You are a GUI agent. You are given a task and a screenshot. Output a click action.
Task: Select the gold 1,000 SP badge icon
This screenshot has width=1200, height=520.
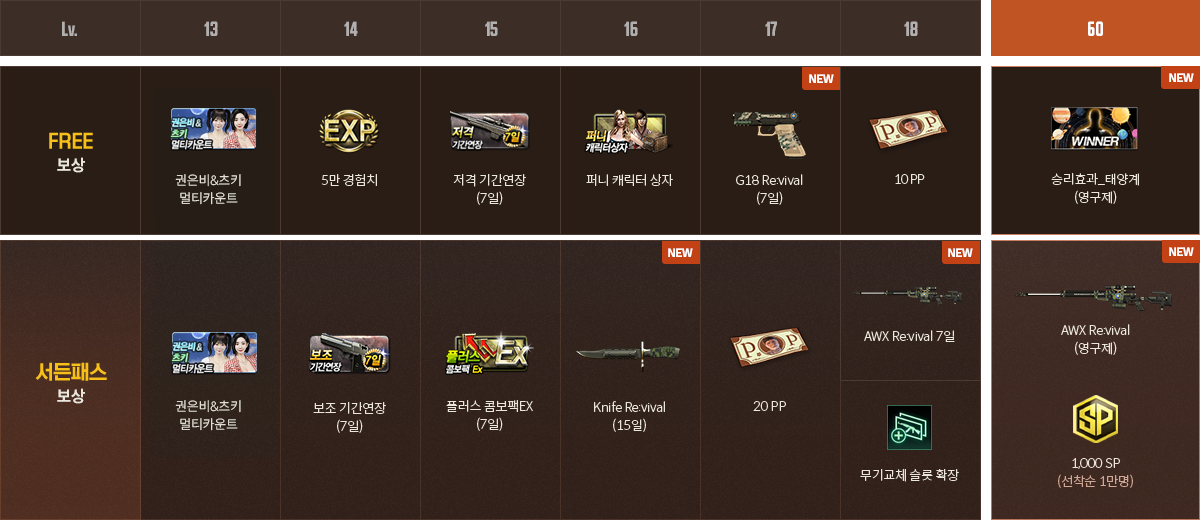tap(1094, 419)
